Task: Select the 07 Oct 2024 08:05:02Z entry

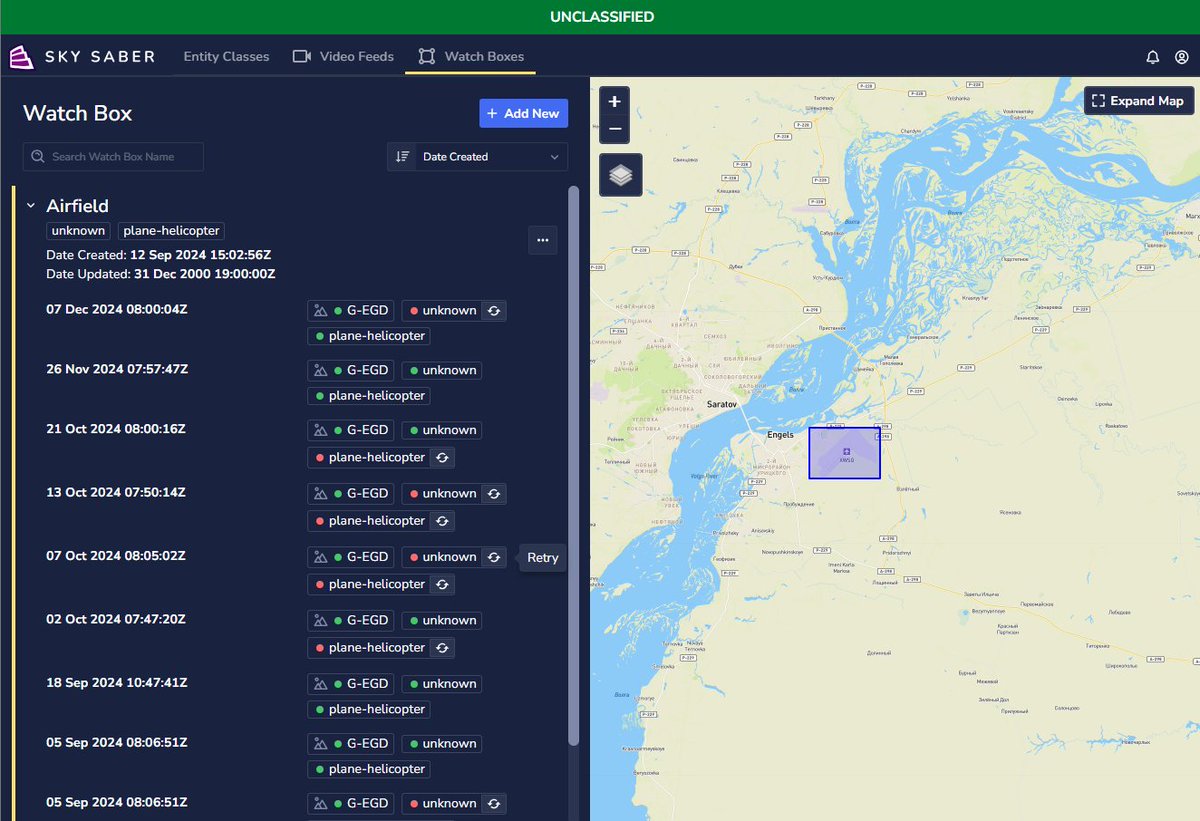Action: tap(117, 555)
